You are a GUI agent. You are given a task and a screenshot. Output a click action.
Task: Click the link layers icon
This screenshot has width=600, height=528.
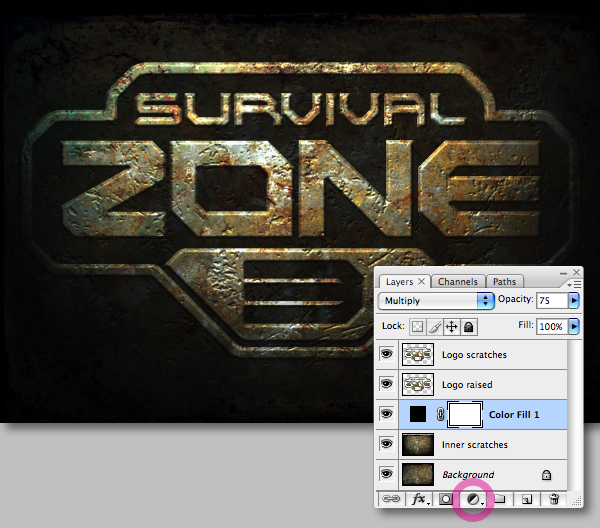pos(391,499)
